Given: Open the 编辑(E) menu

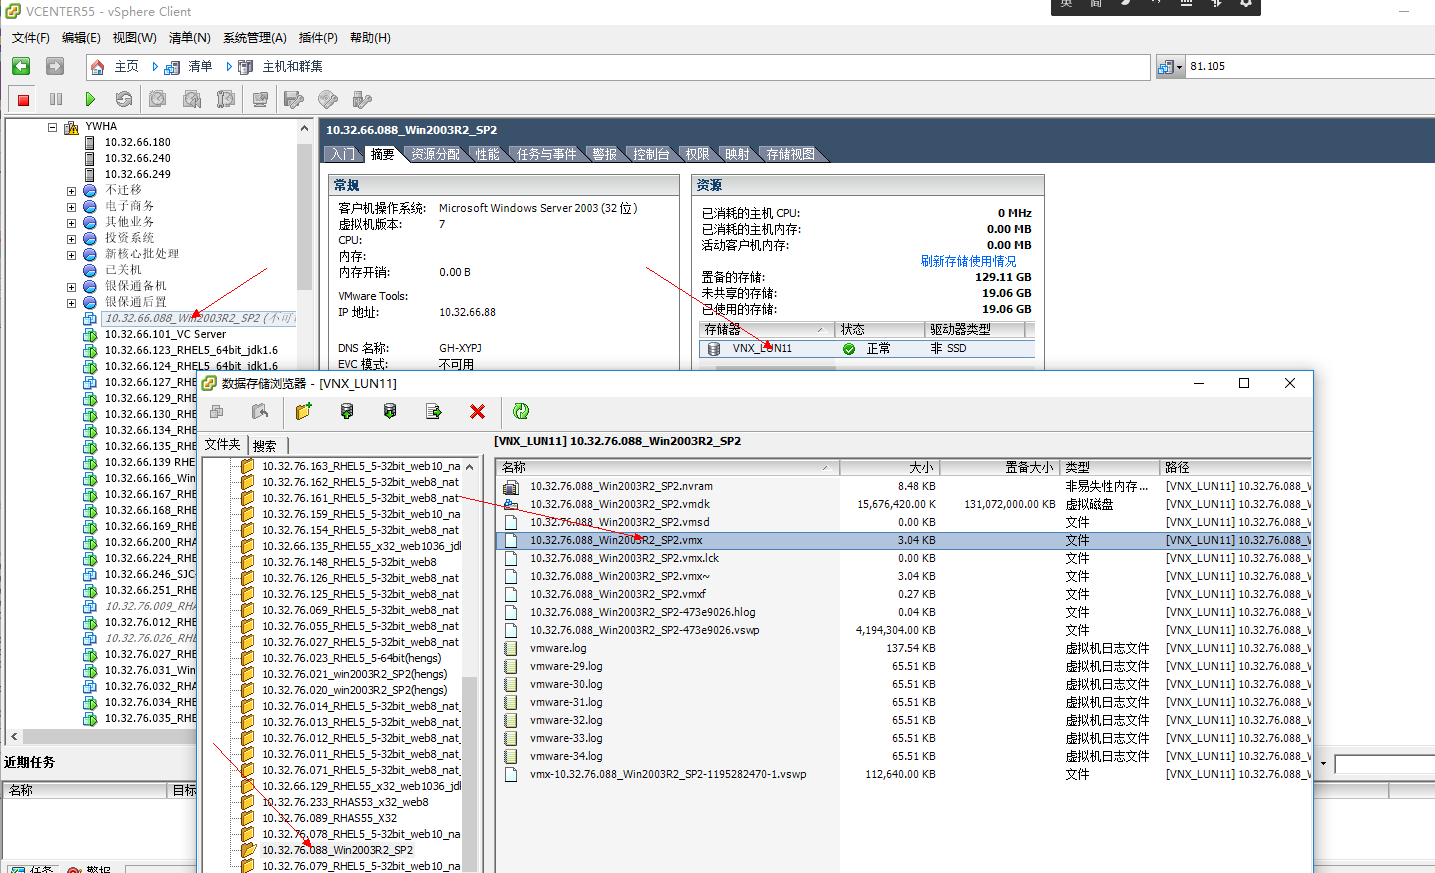Looking at the screenshot, I should click(x=81, y=38).
